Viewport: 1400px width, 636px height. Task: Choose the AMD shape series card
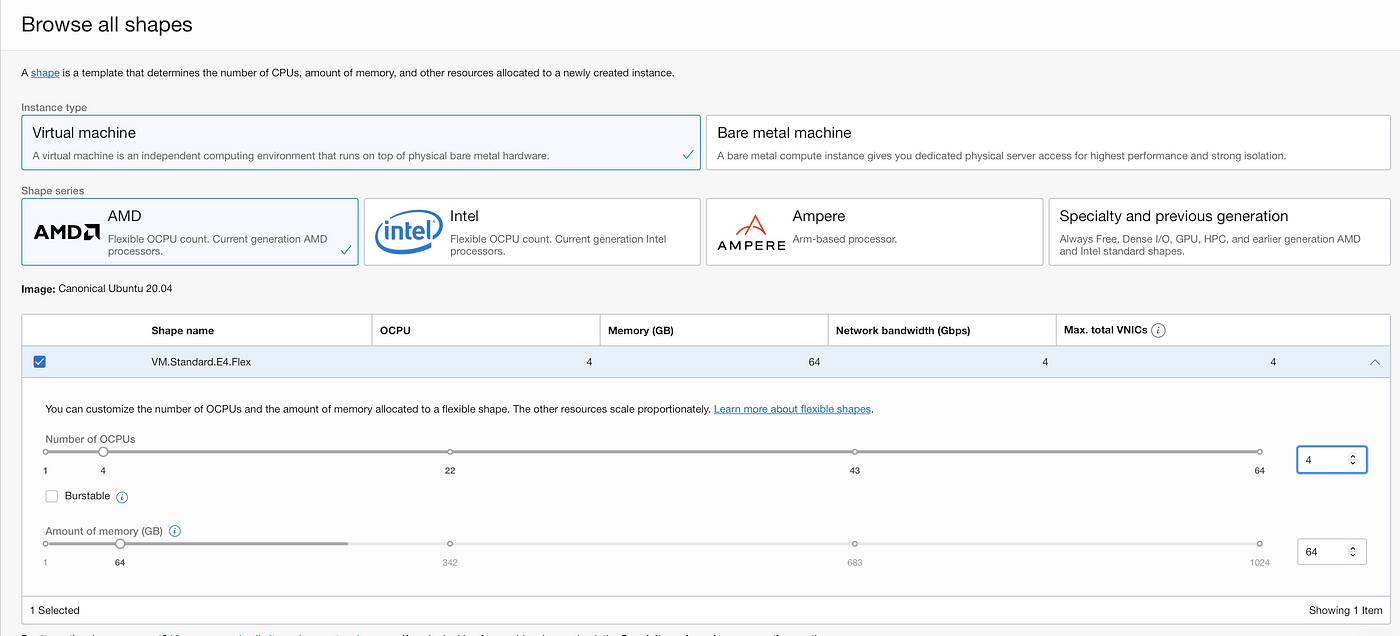click(x=190, y=232)
